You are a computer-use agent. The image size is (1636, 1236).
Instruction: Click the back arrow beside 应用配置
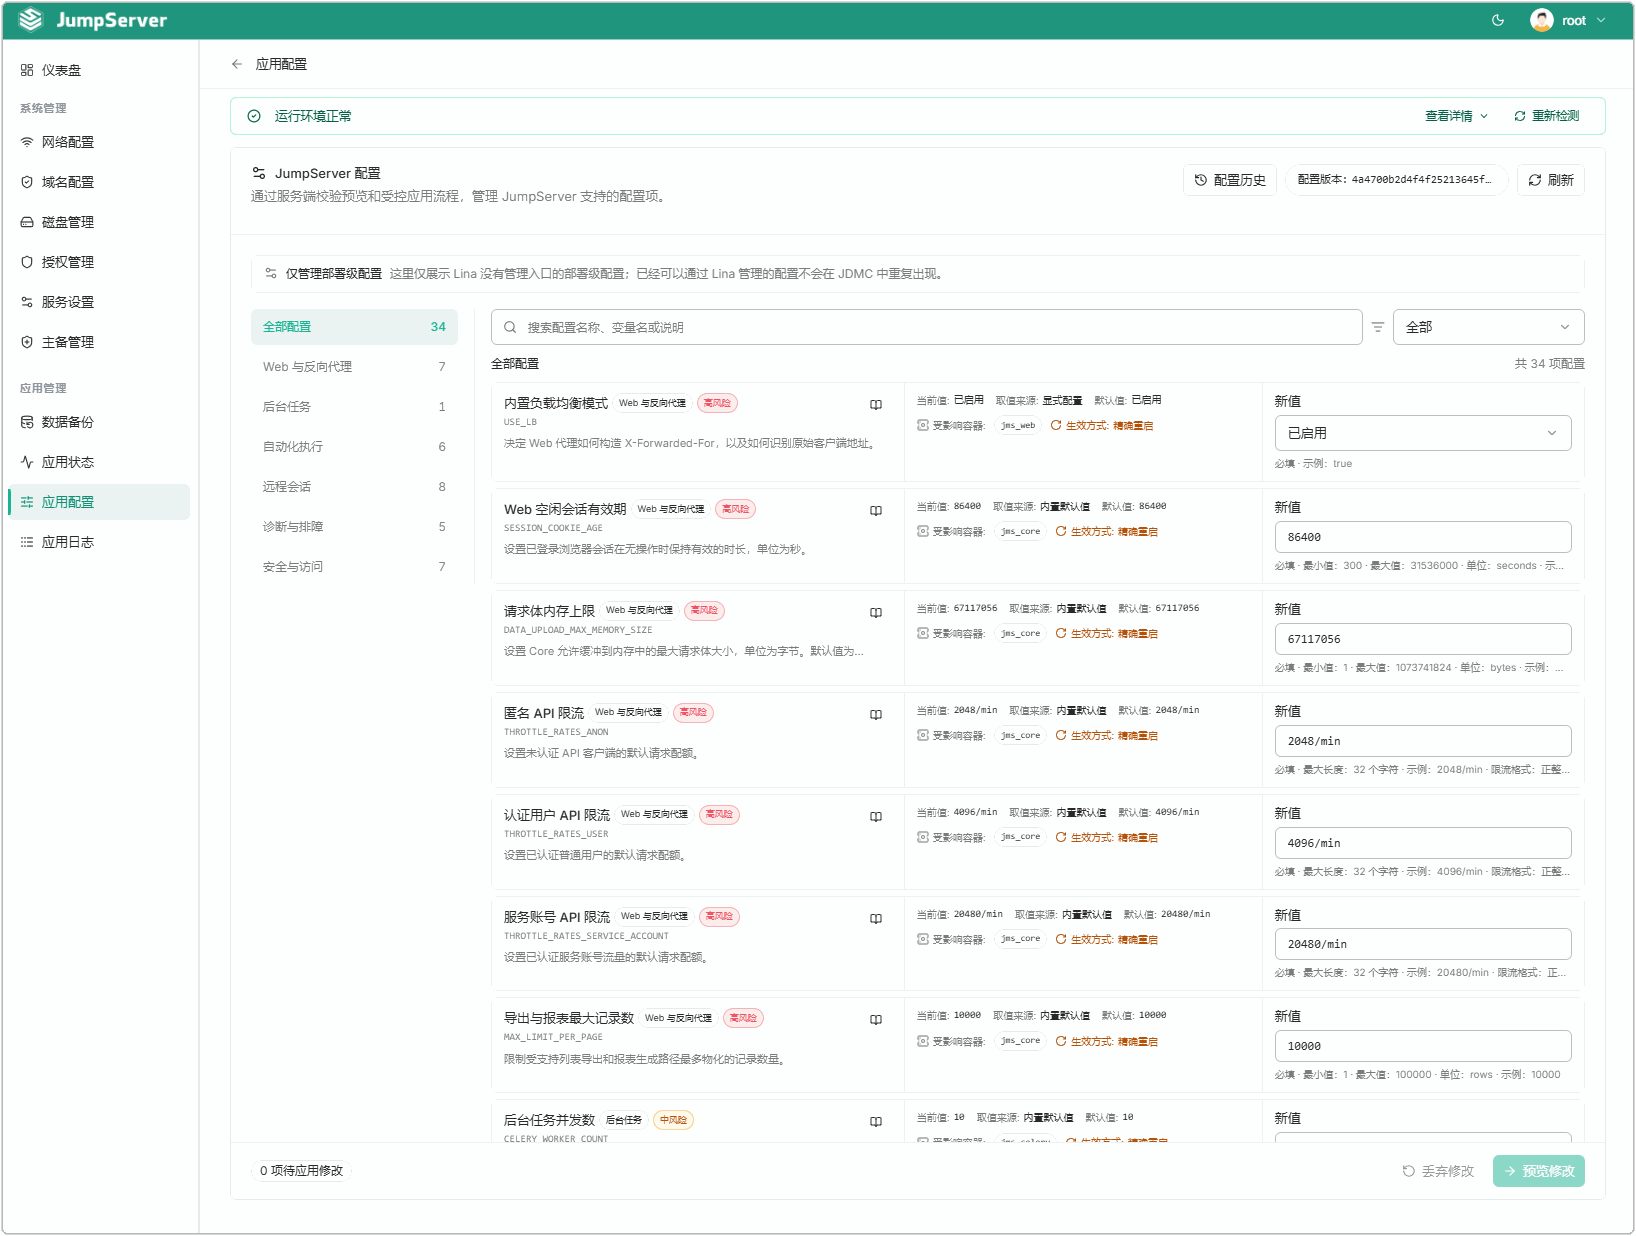pyautogui.click(x=237, y=64)
